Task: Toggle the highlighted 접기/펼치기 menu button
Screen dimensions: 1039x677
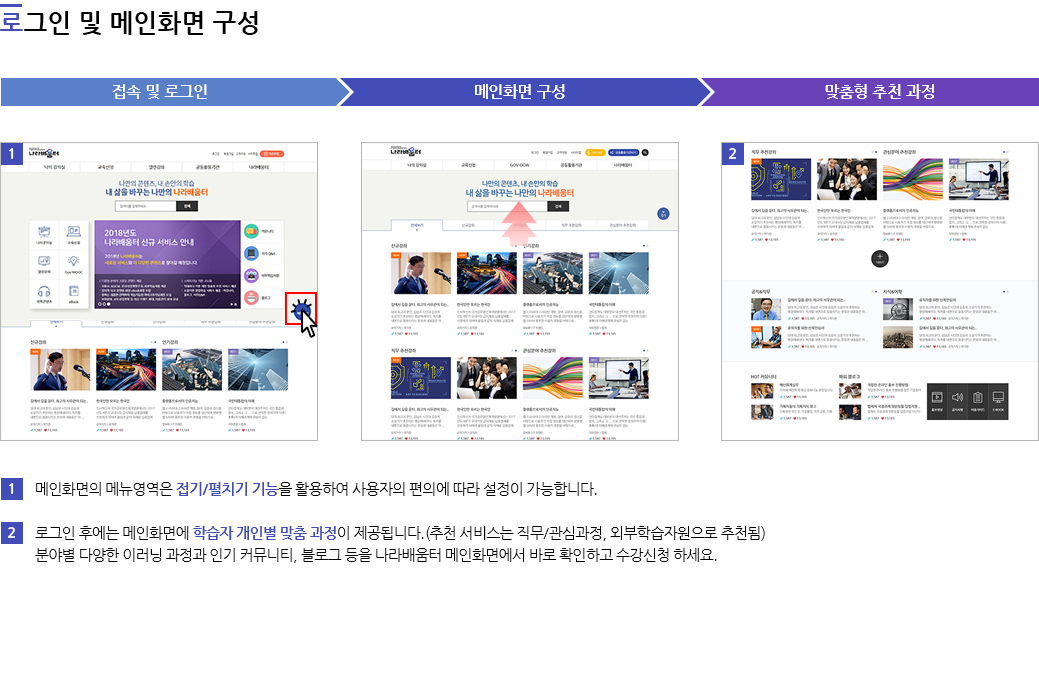Action: pos(302,308)
